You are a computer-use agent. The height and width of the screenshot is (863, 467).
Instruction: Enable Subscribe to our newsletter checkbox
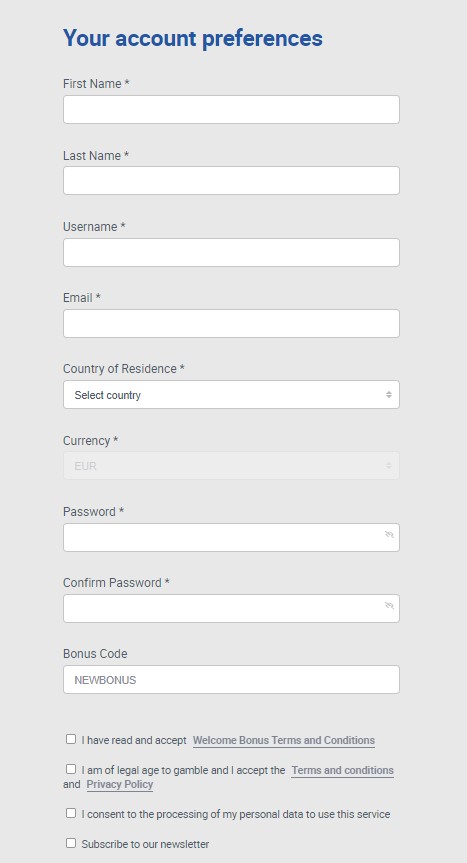[x=71, y=843]
